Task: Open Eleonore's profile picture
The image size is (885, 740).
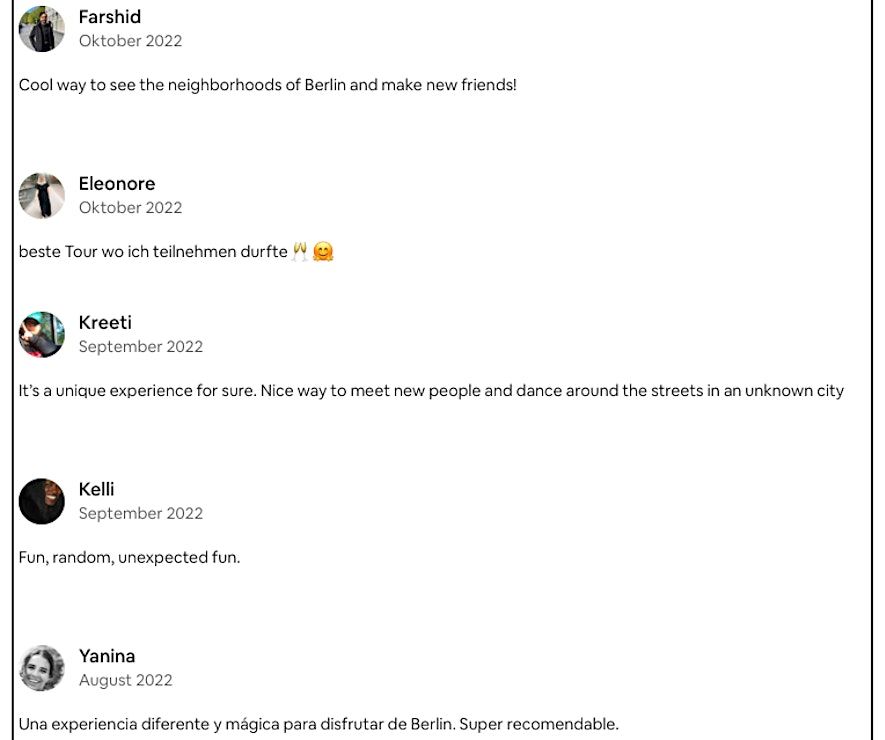Action: [x=42, y=196]
